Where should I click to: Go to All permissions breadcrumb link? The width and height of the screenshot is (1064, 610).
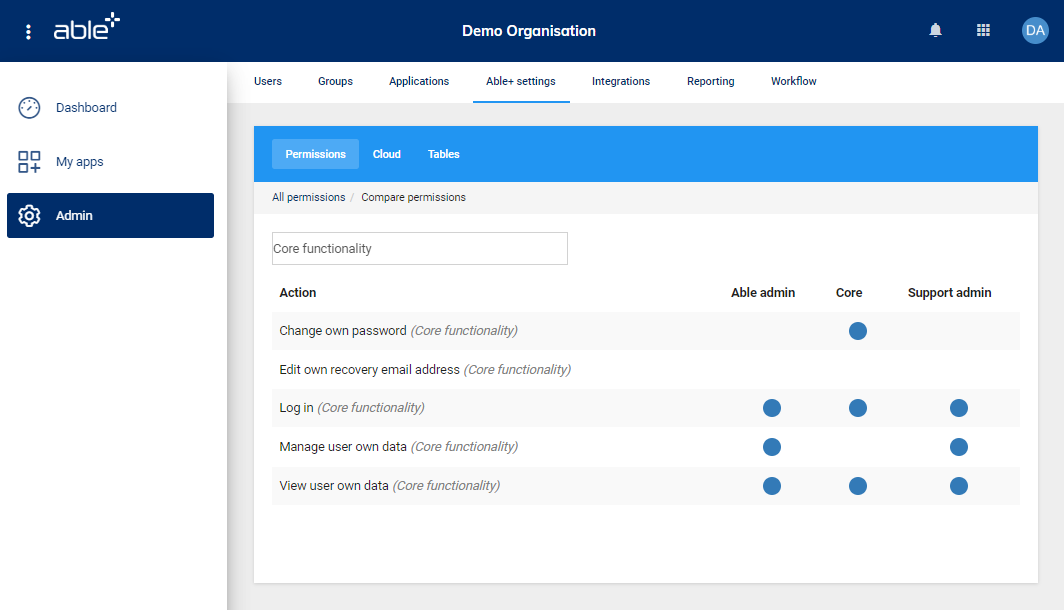coord(309,198)
